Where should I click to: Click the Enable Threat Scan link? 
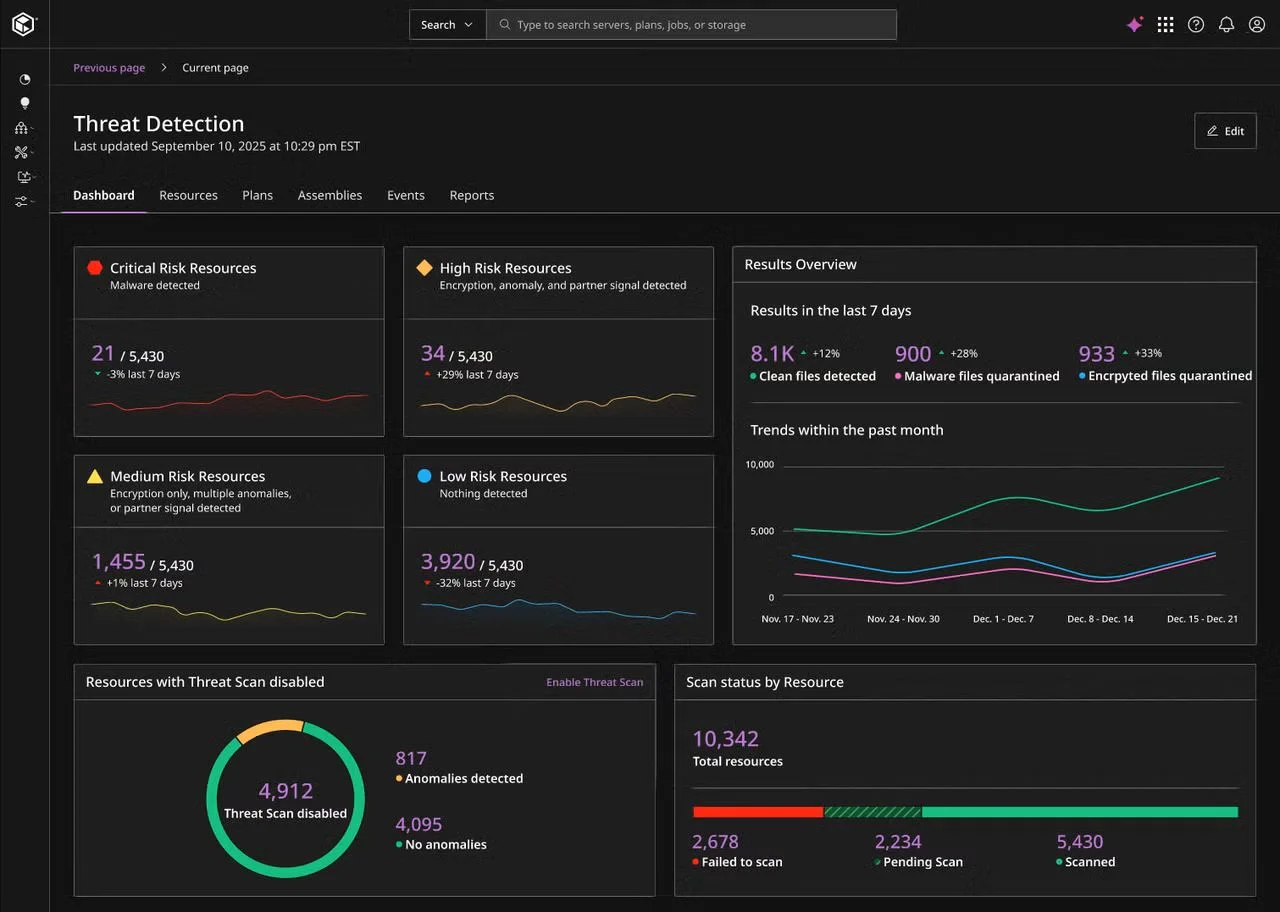(x=595, y=682)
